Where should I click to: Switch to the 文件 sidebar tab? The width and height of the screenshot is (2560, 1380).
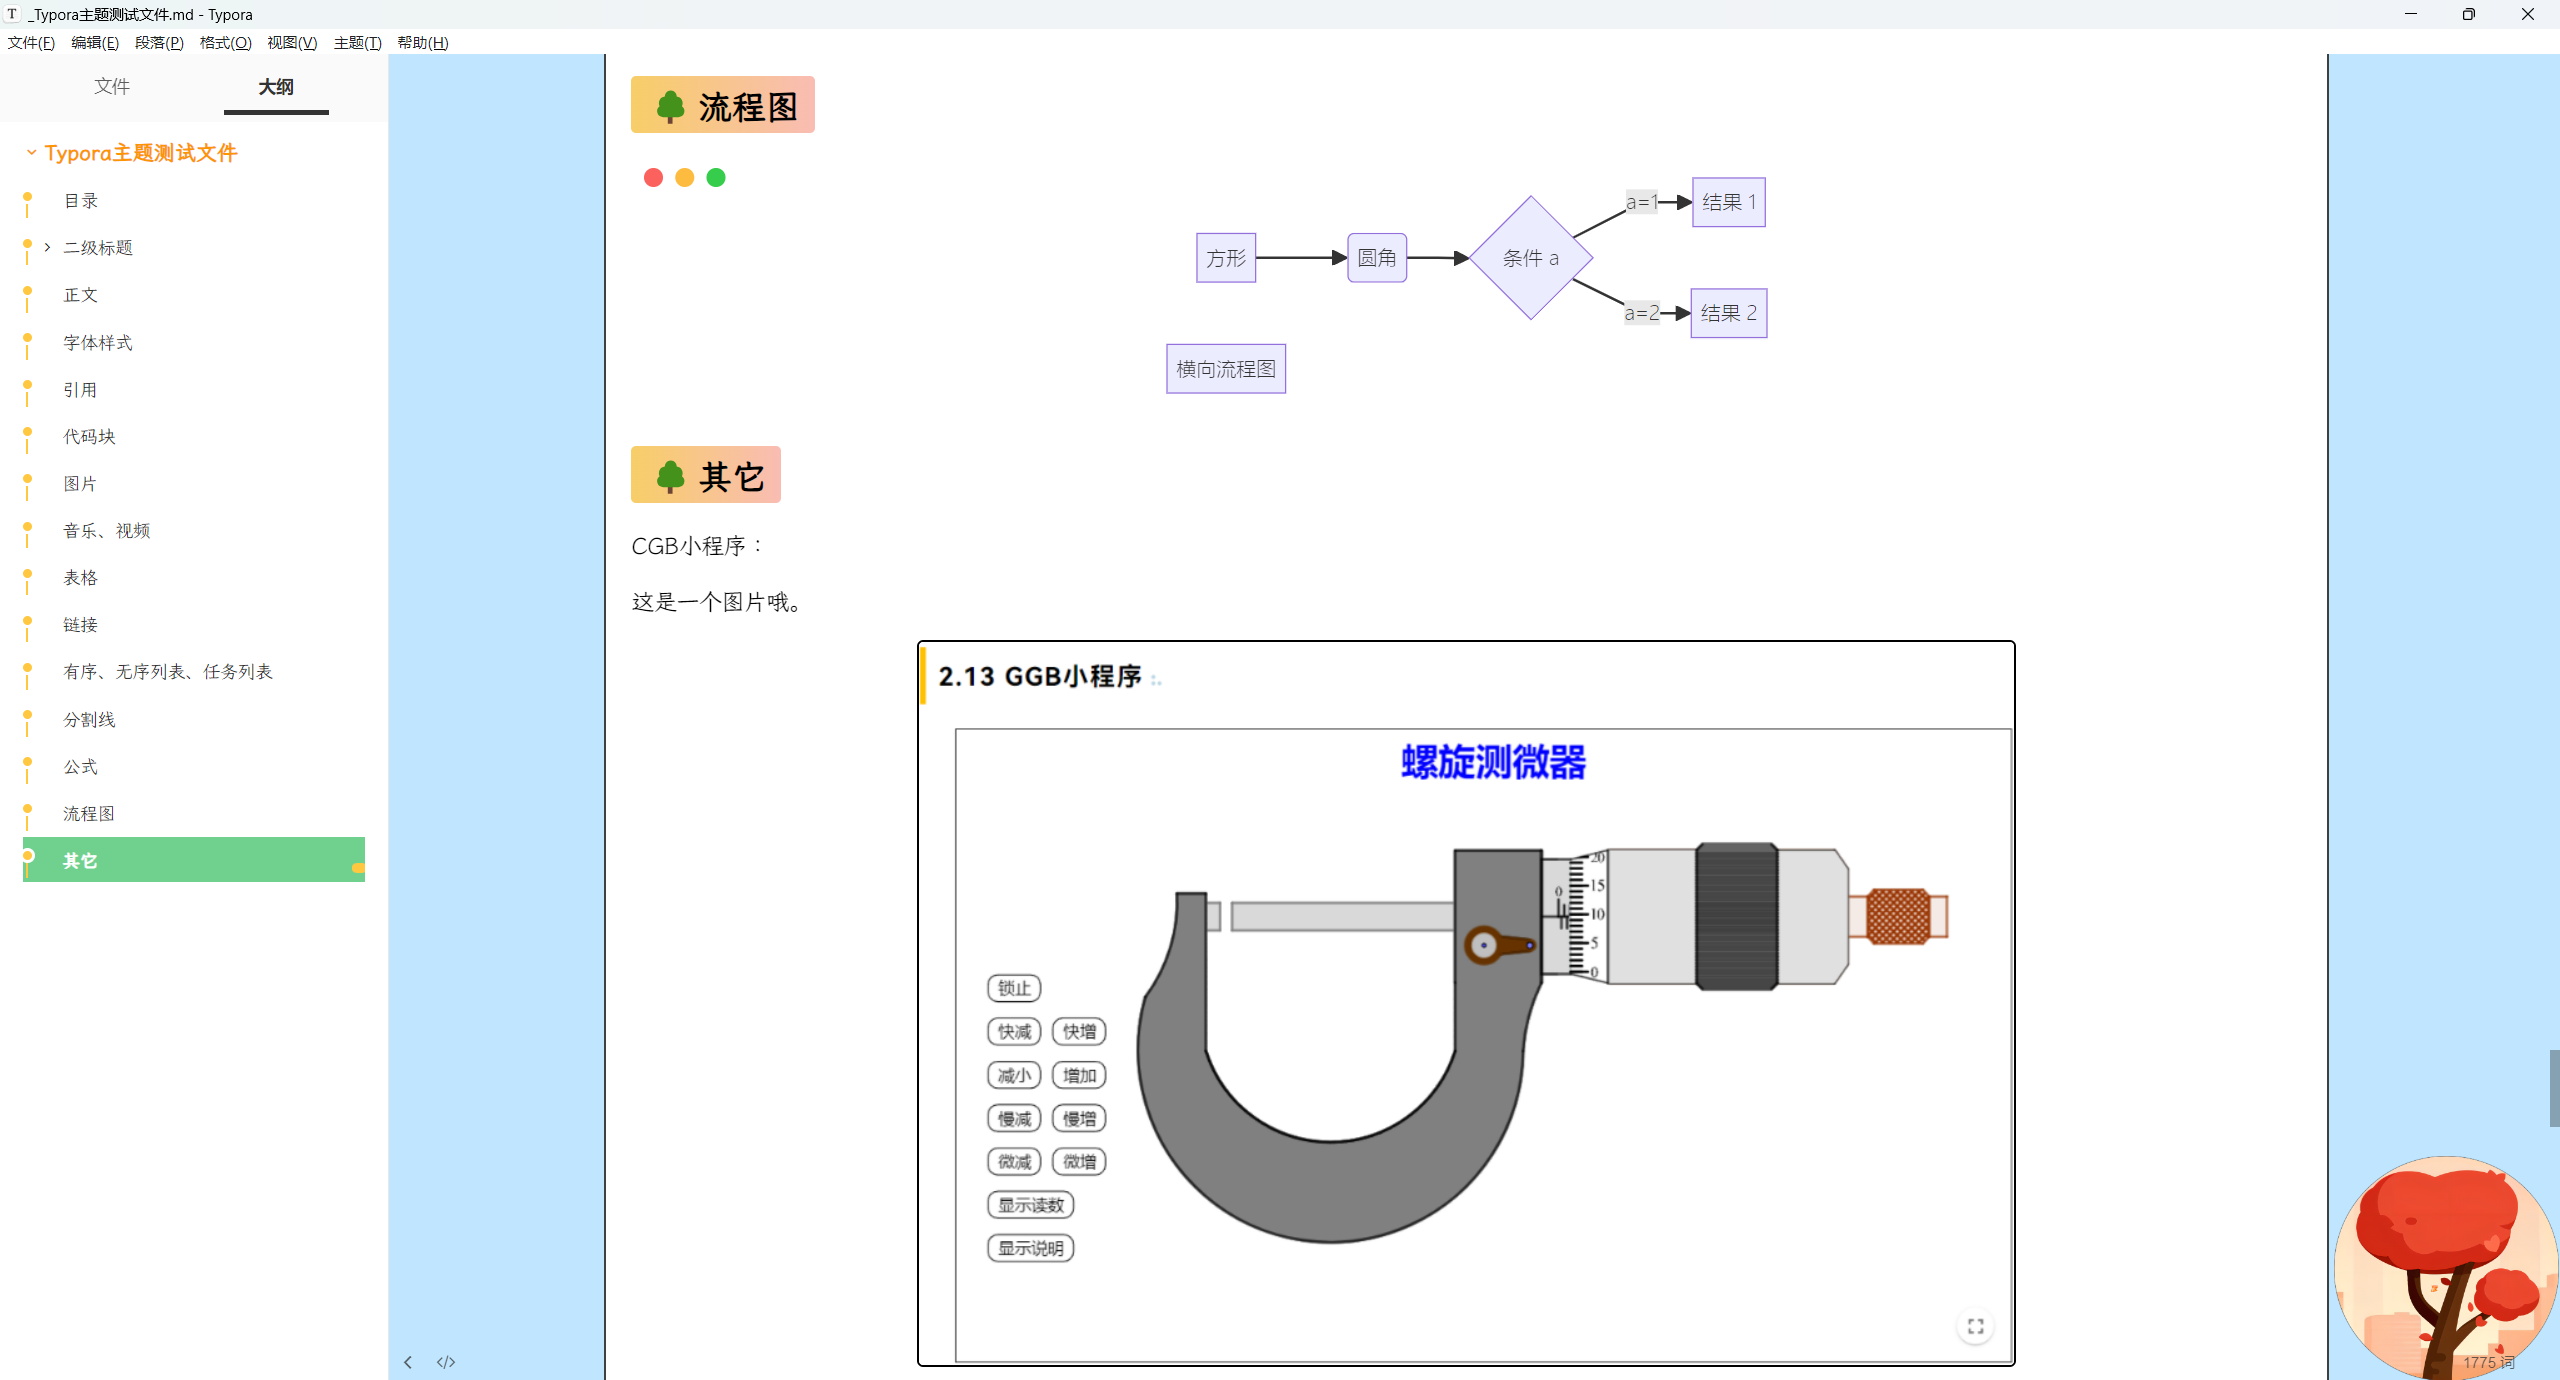tap(112, 86)
